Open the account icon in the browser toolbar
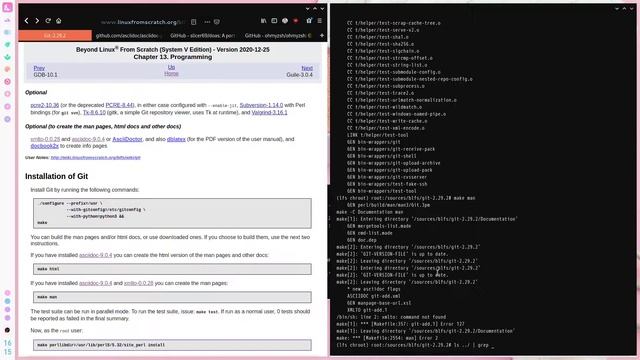Image resolution: width=640 pixels, height=360 pixels. click(285, 21)
